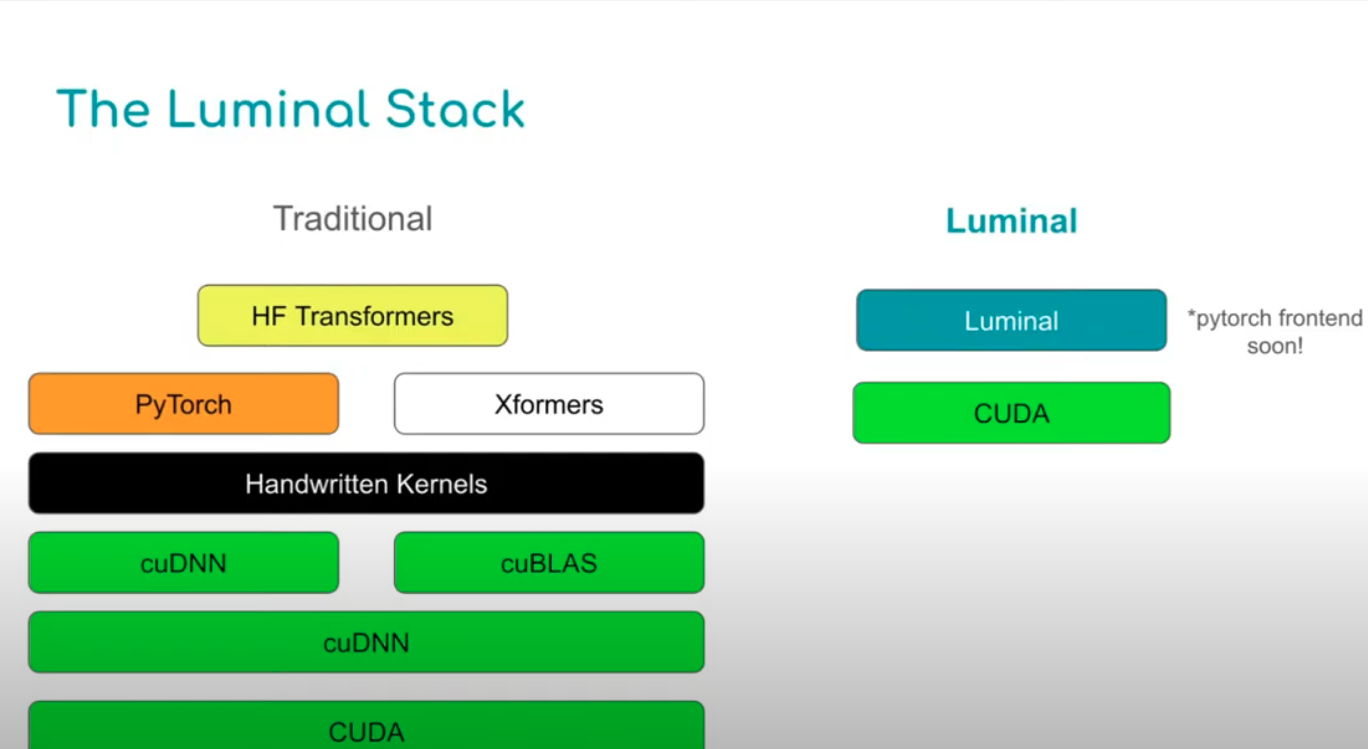Click the "*pytorch frontend soon!" note
Screen dimensions: 1368x749
point(1275,332)
